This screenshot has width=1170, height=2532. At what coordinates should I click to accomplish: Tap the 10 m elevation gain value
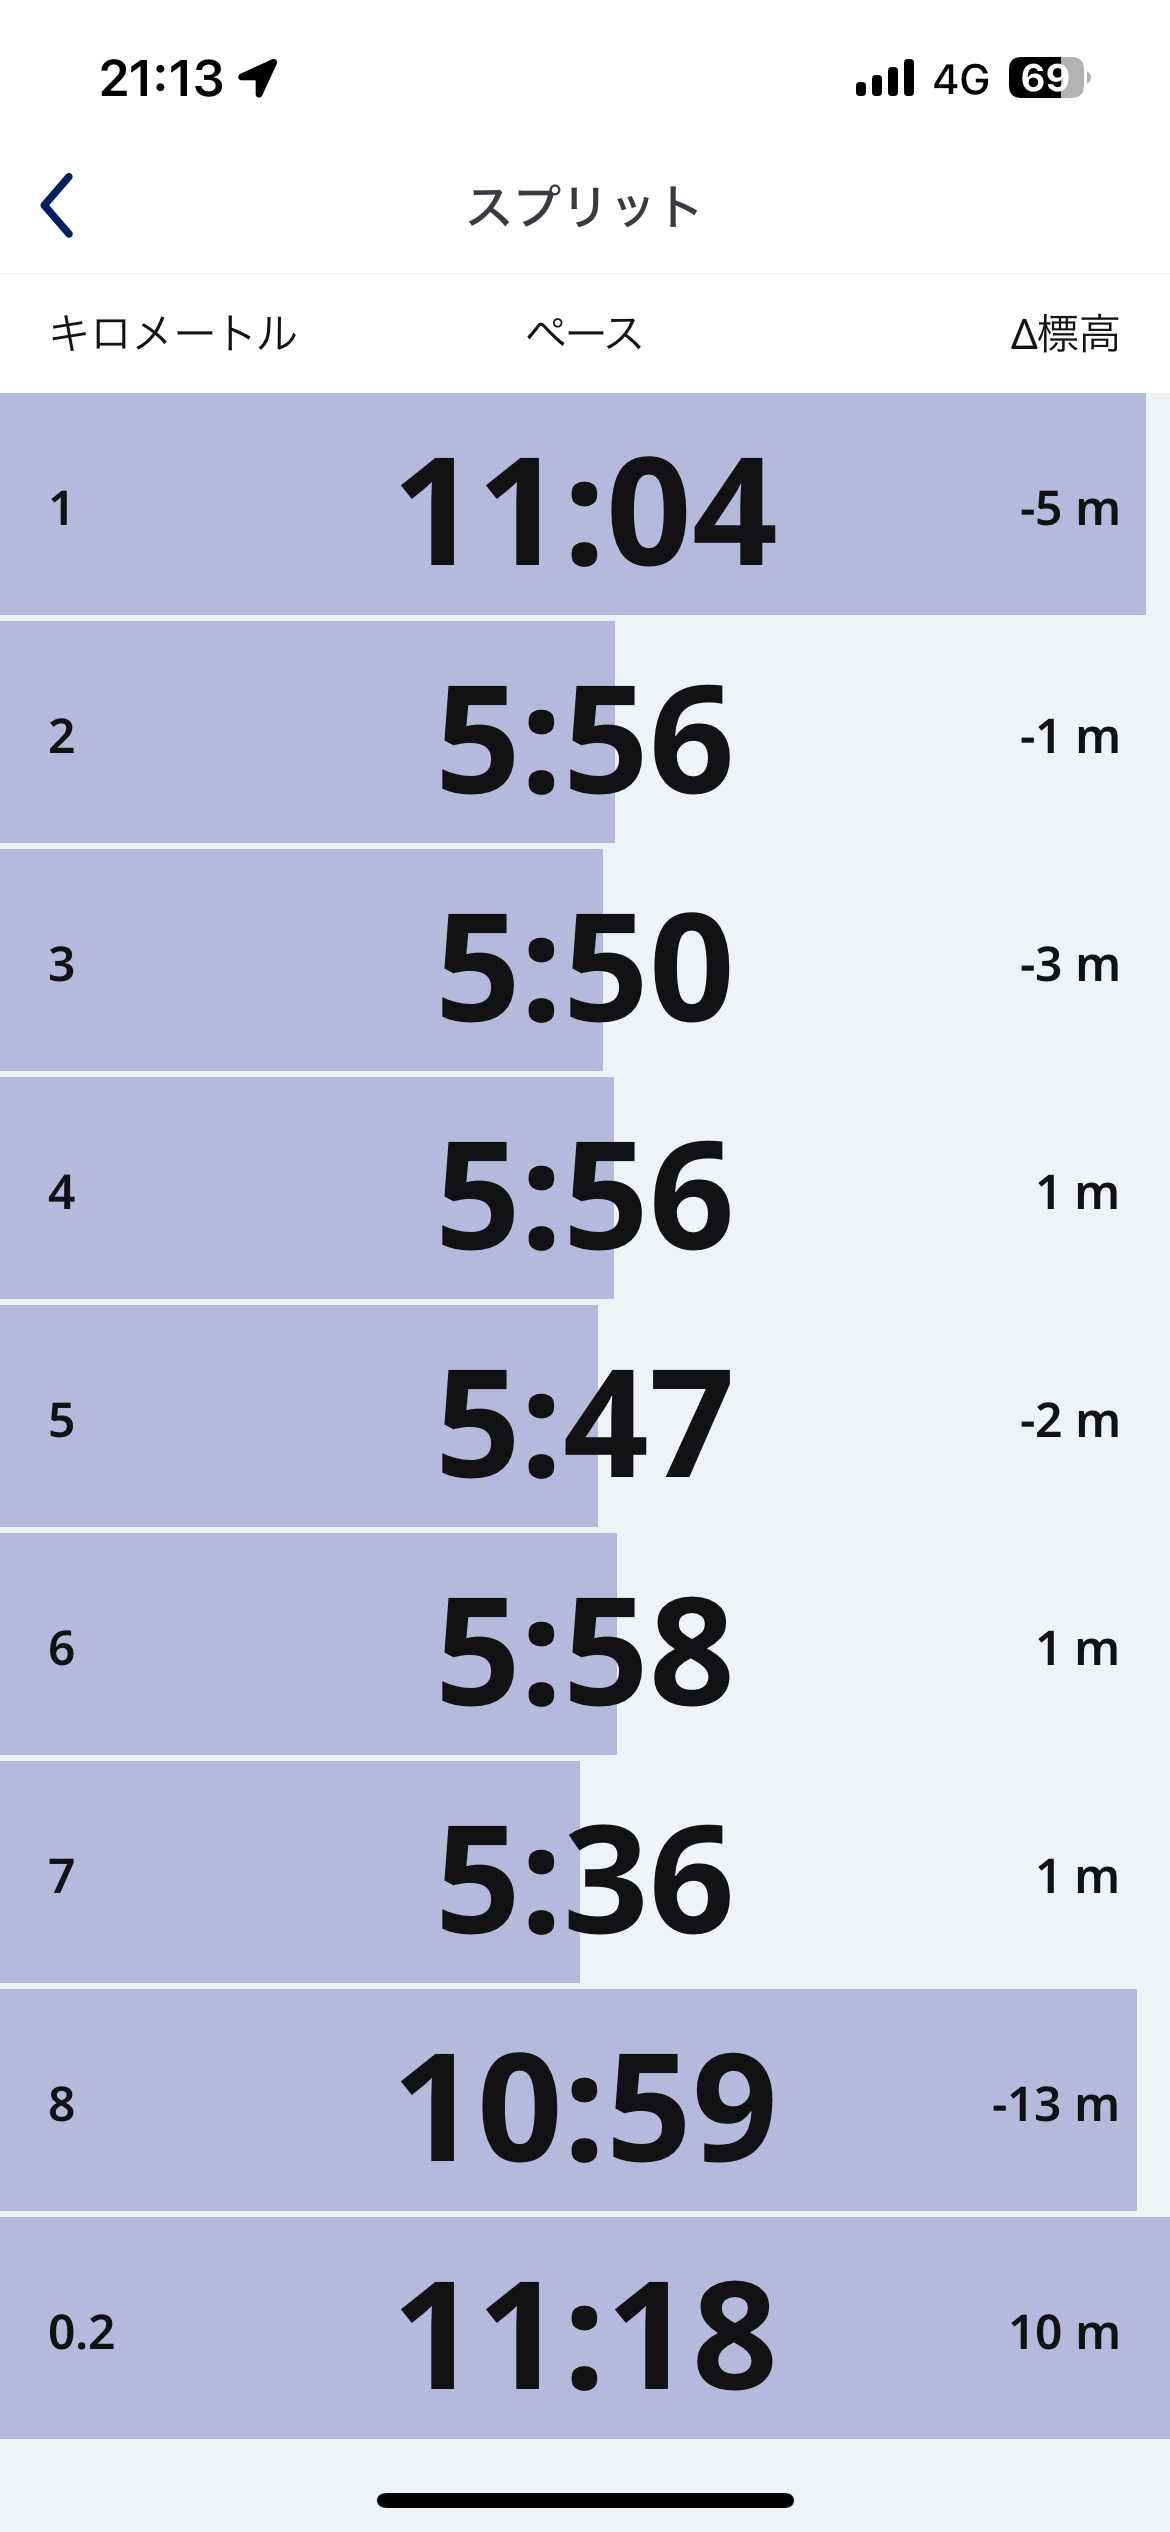point(1064,2332)
